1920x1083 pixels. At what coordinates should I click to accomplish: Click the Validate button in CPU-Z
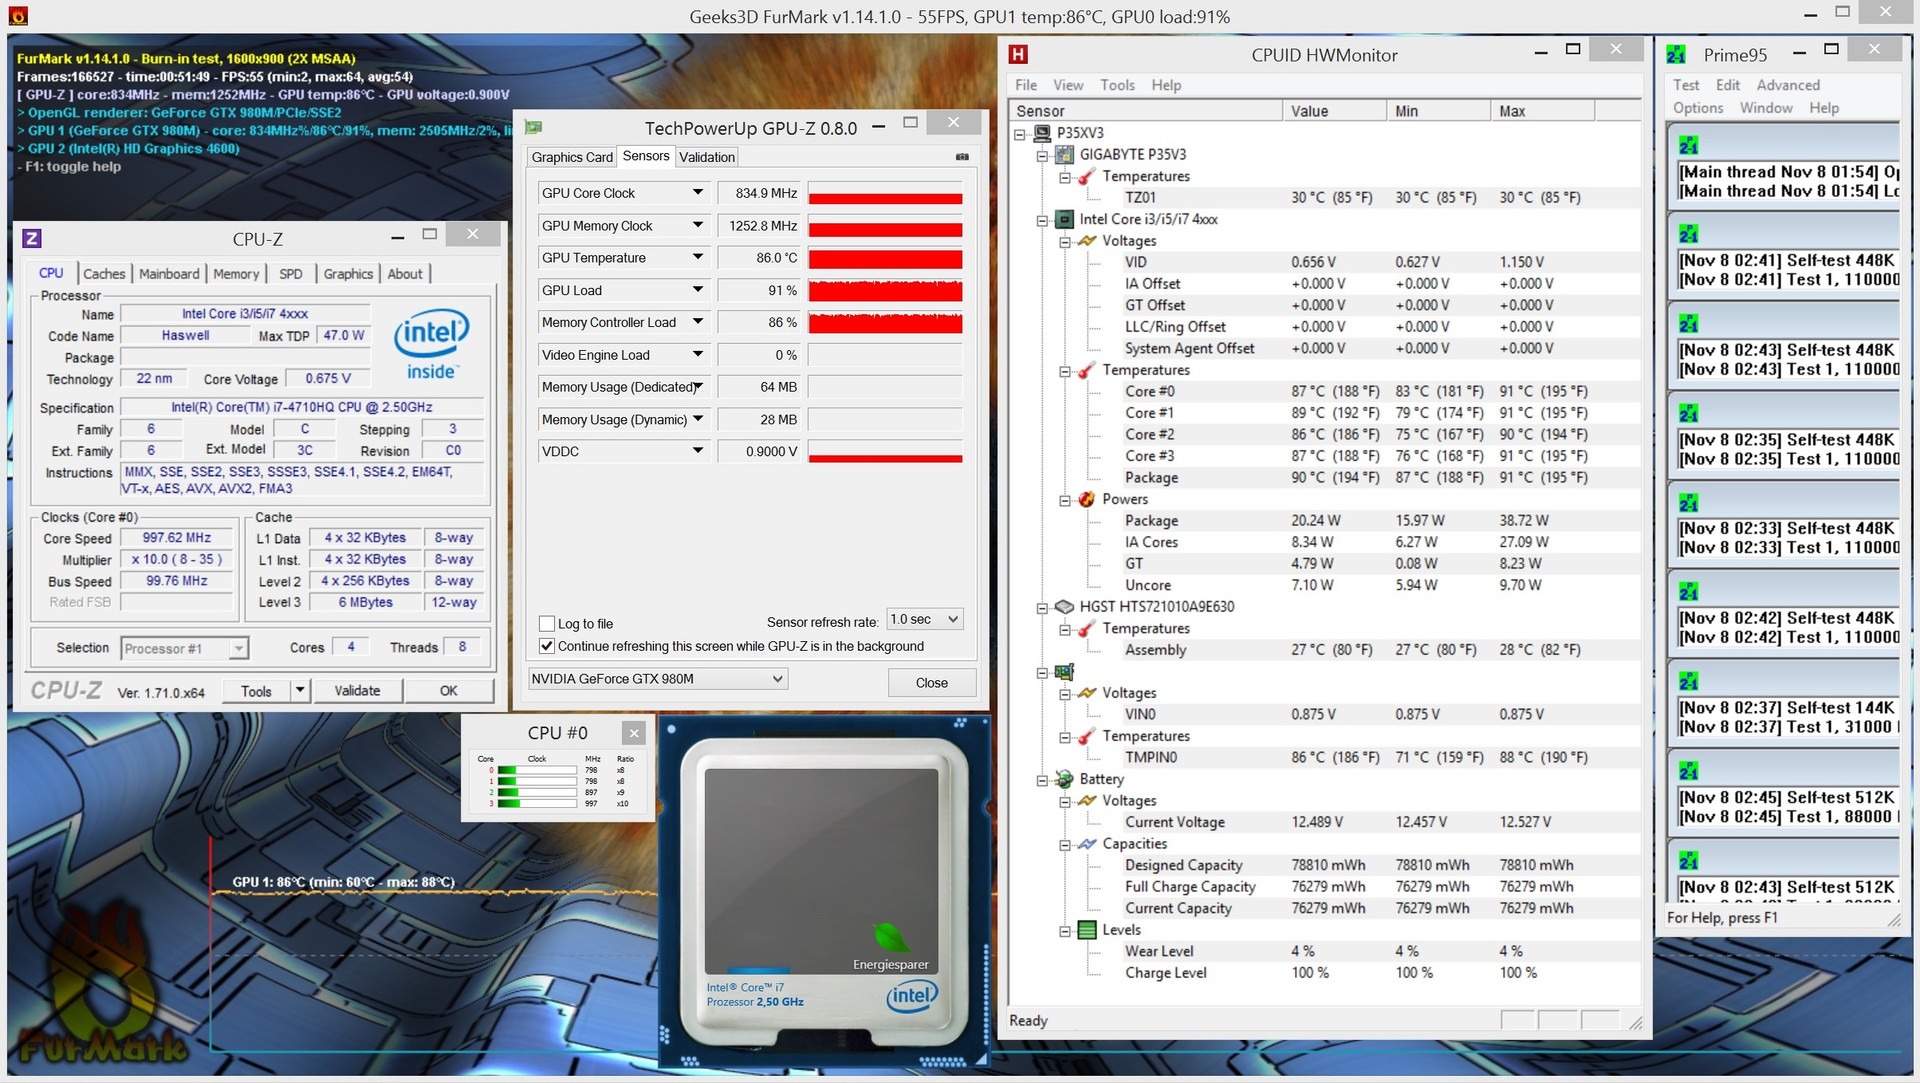click(357, 691)
